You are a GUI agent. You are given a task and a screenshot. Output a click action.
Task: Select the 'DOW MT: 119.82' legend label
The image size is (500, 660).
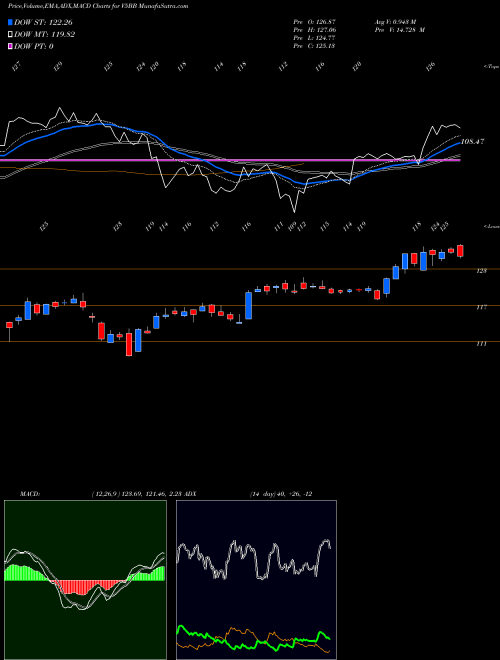(x=44, y=35)
